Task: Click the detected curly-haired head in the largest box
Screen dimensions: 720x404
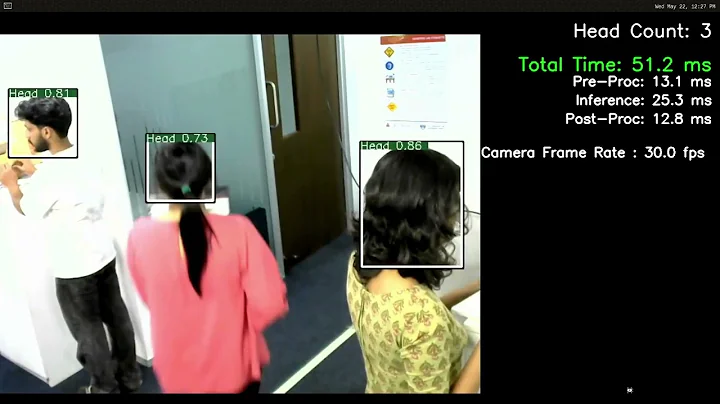Action: tap(412, 205)
